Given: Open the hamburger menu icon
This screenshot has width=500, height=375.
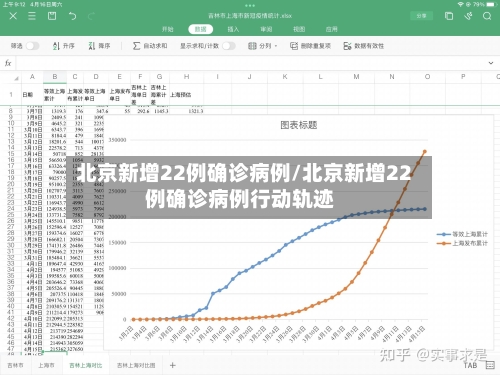Looking at the screenshot, I should (32, 16).
